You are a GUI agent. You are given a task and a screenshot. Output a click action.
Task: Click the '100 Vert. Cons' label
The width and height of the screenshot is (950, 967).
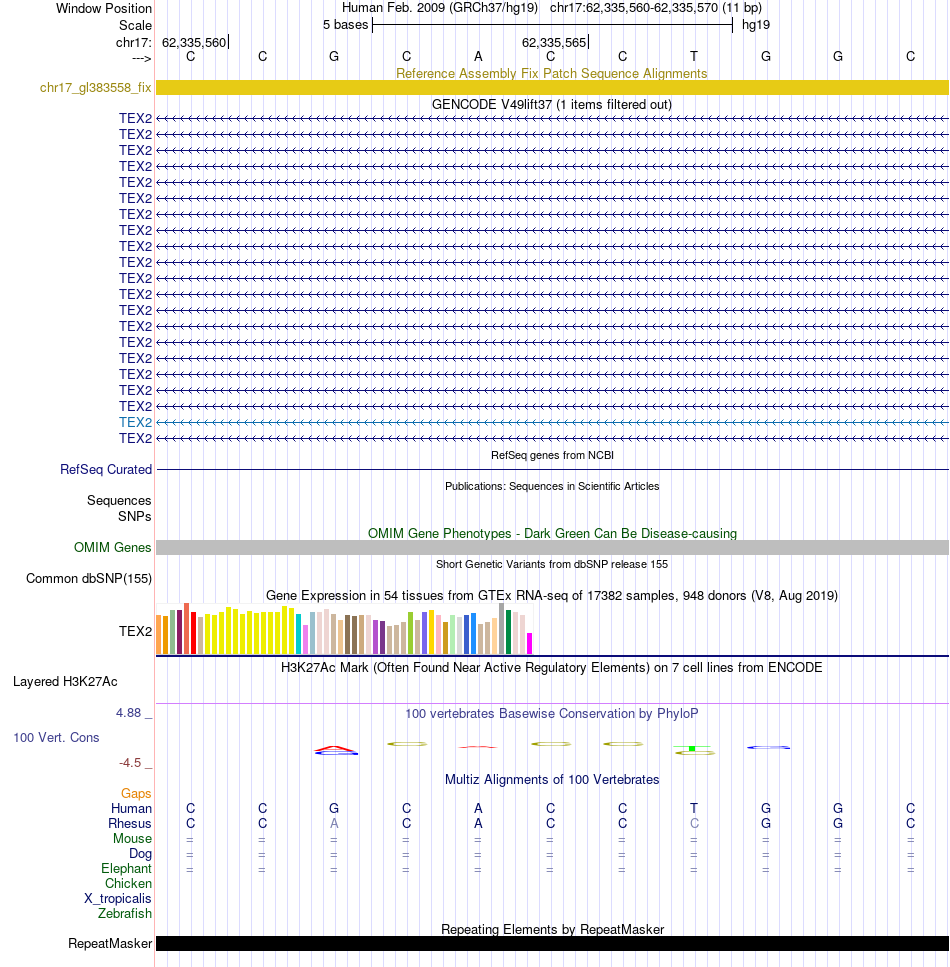point(56,738)
